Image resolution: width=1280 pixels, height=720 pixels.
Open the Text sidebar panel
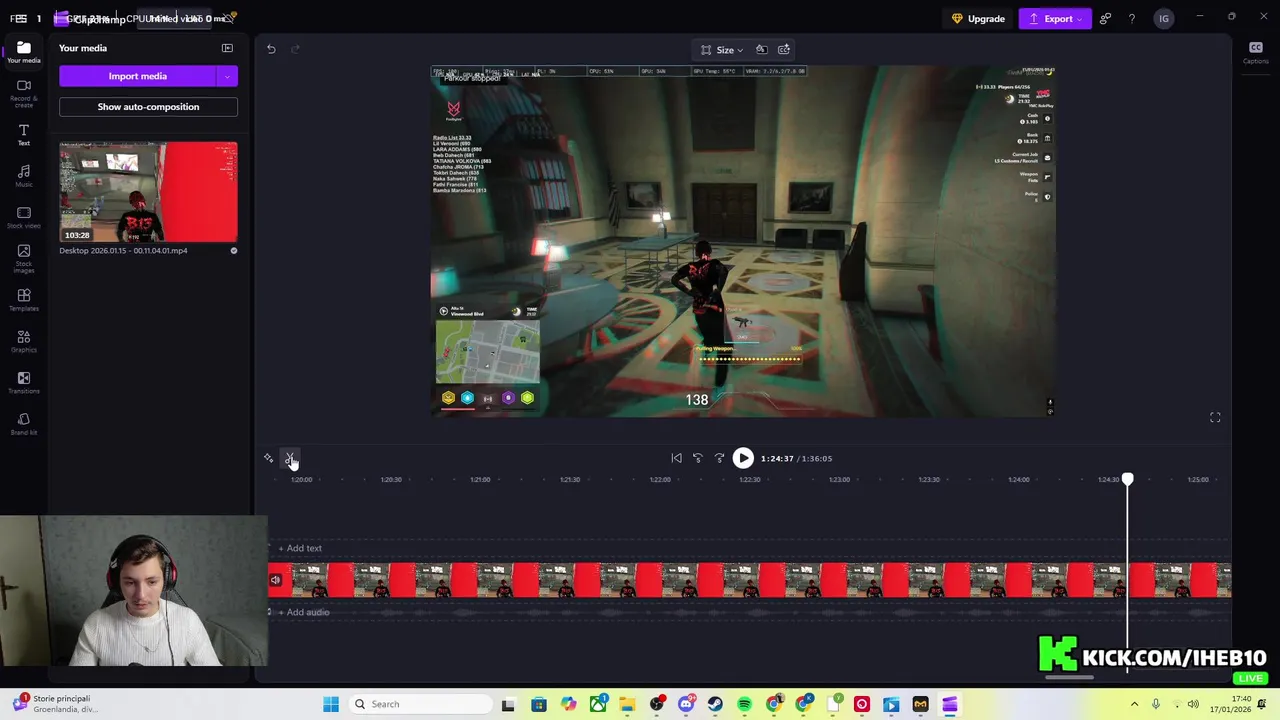24,135
